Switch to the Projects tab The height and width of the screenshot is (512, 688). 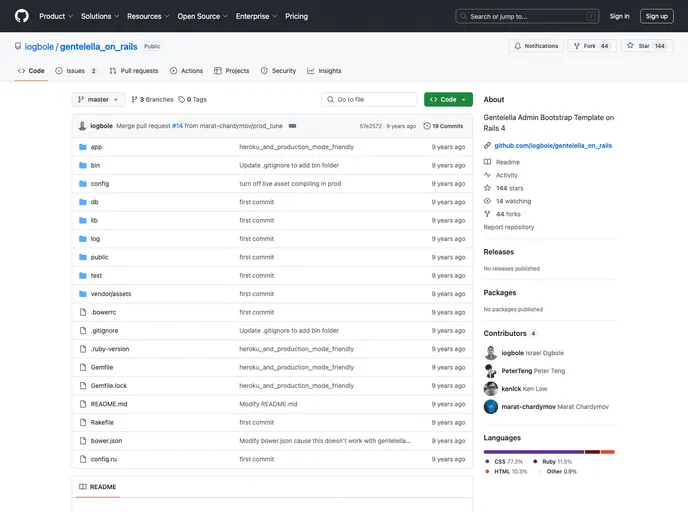[x=232, y=71]
